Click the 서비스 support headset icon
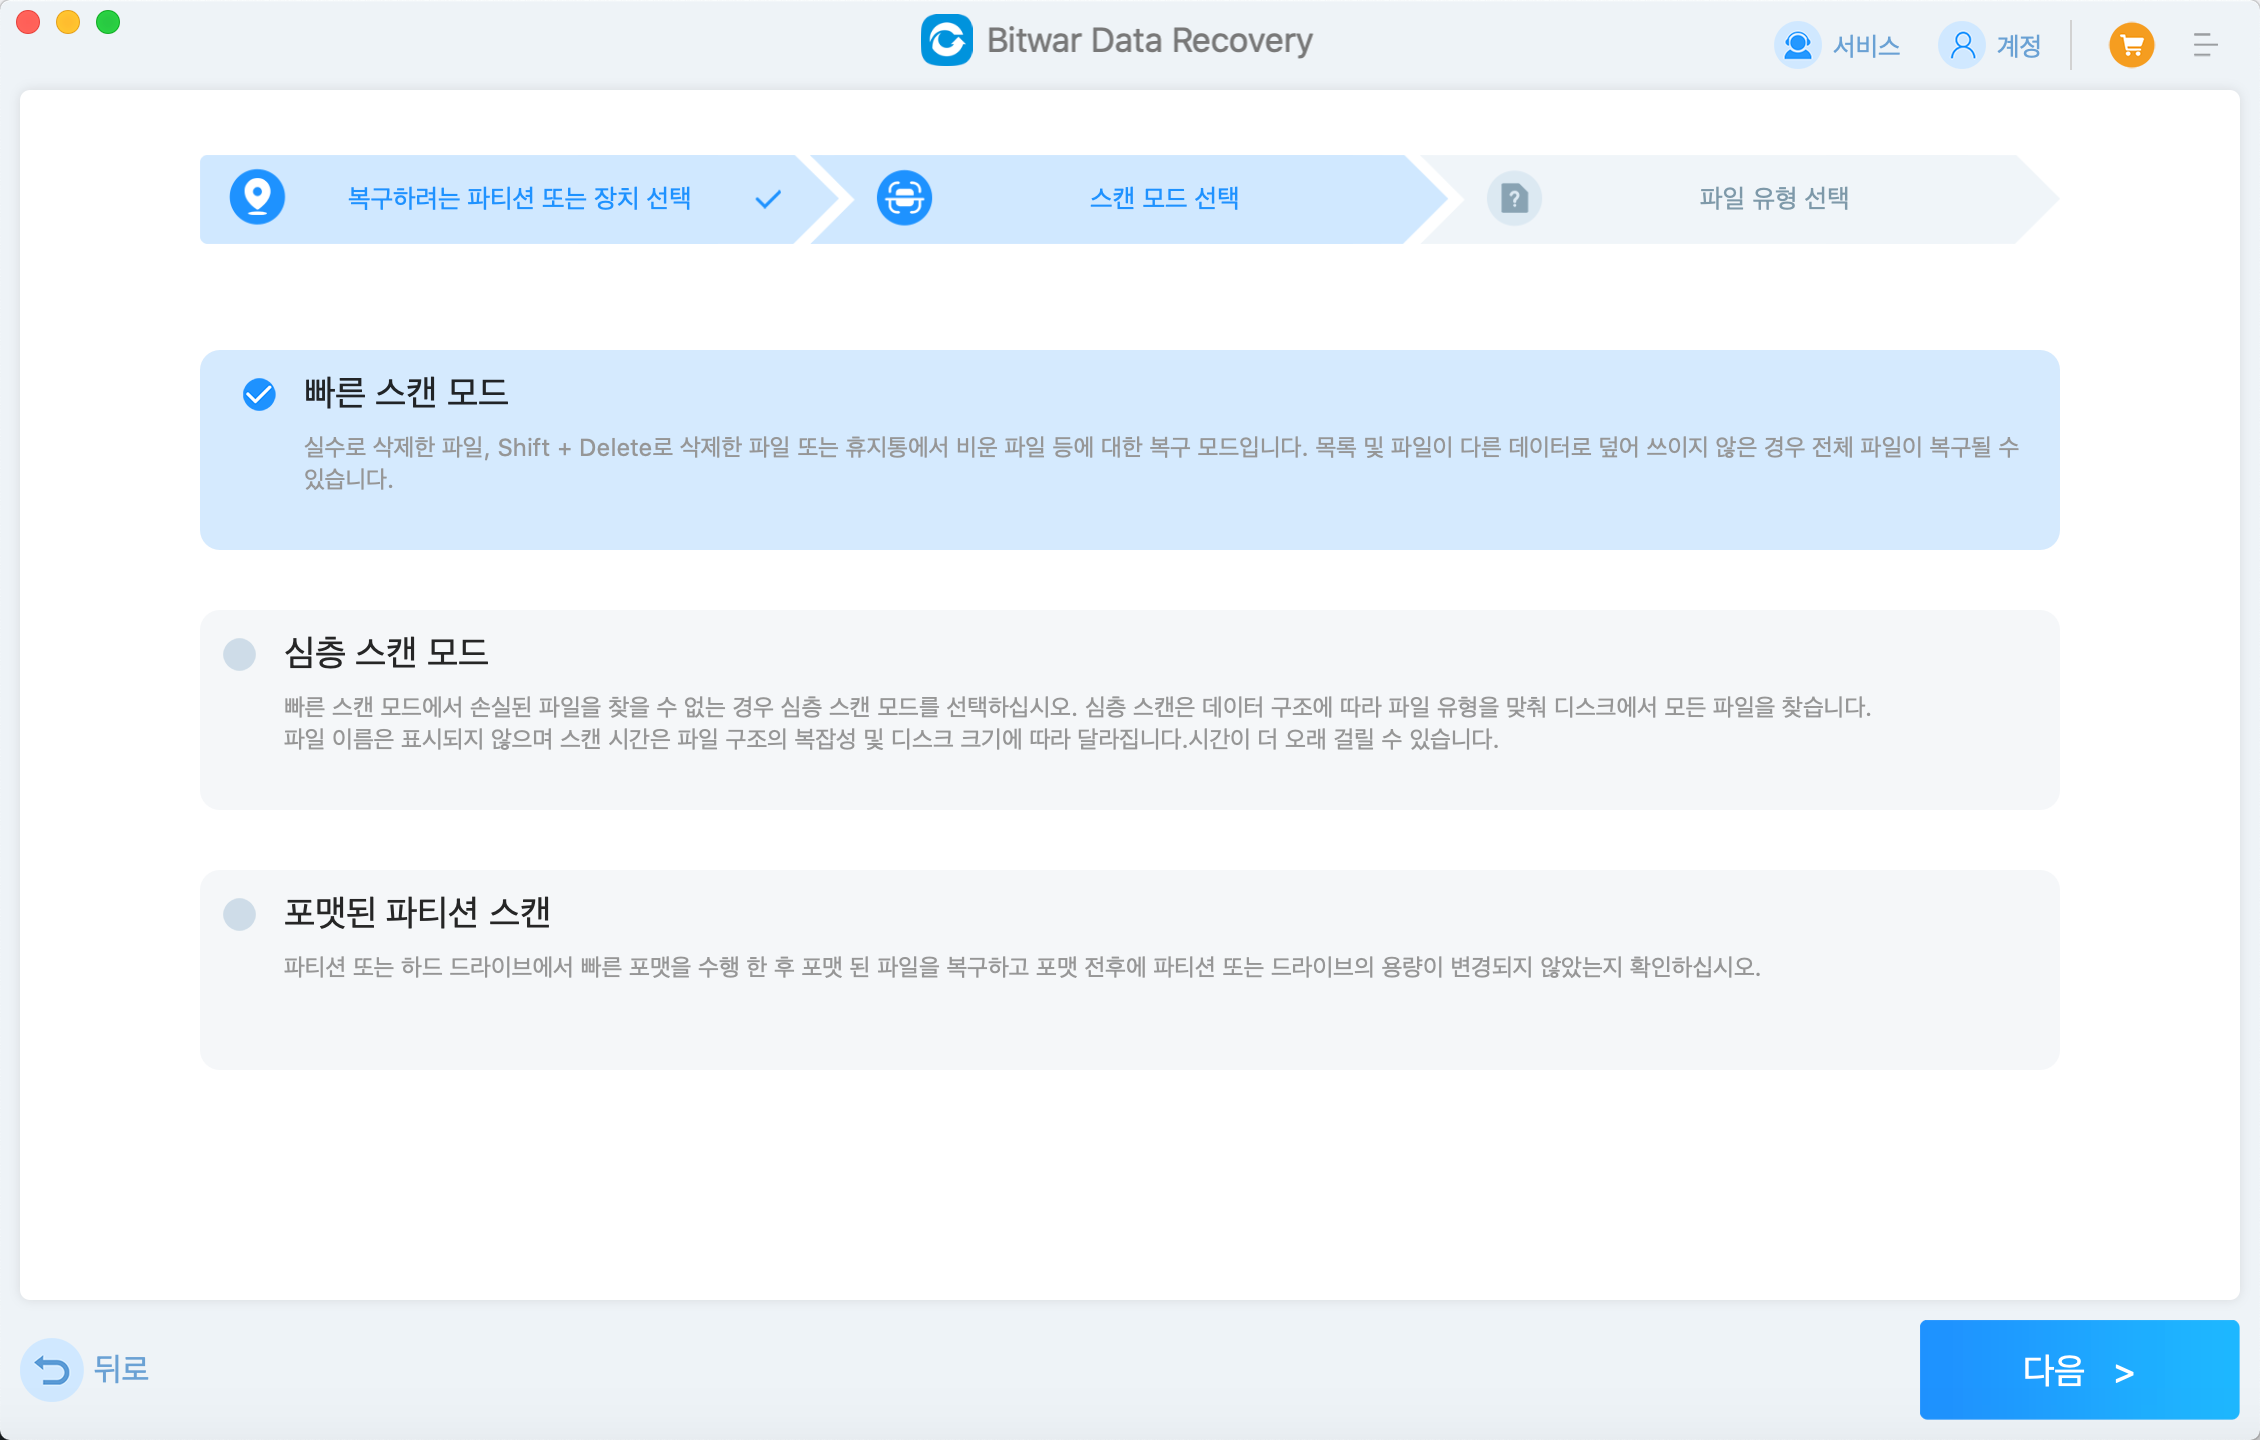The width and height of the screenshot is (2260, 1440). (x=1797, y=45)
